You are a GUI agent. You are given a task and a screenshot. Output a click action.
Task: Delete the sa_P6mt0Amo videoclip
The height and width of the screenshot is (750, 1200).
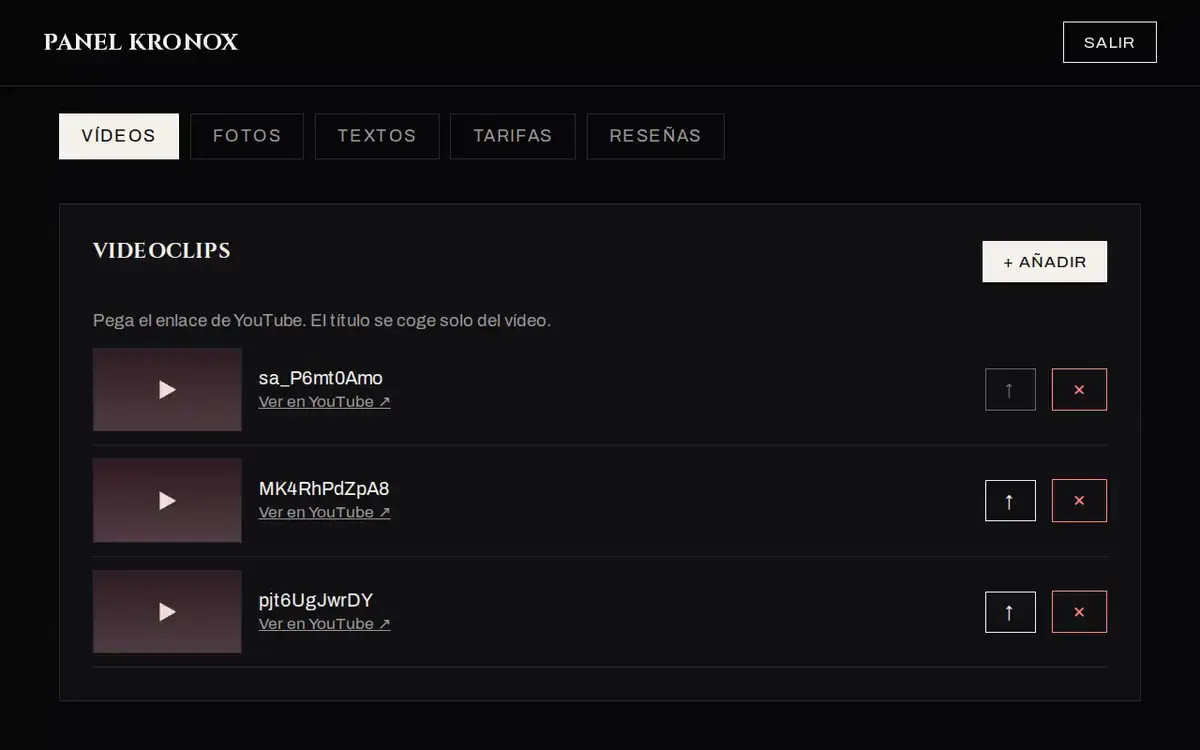coord(1079,390)
